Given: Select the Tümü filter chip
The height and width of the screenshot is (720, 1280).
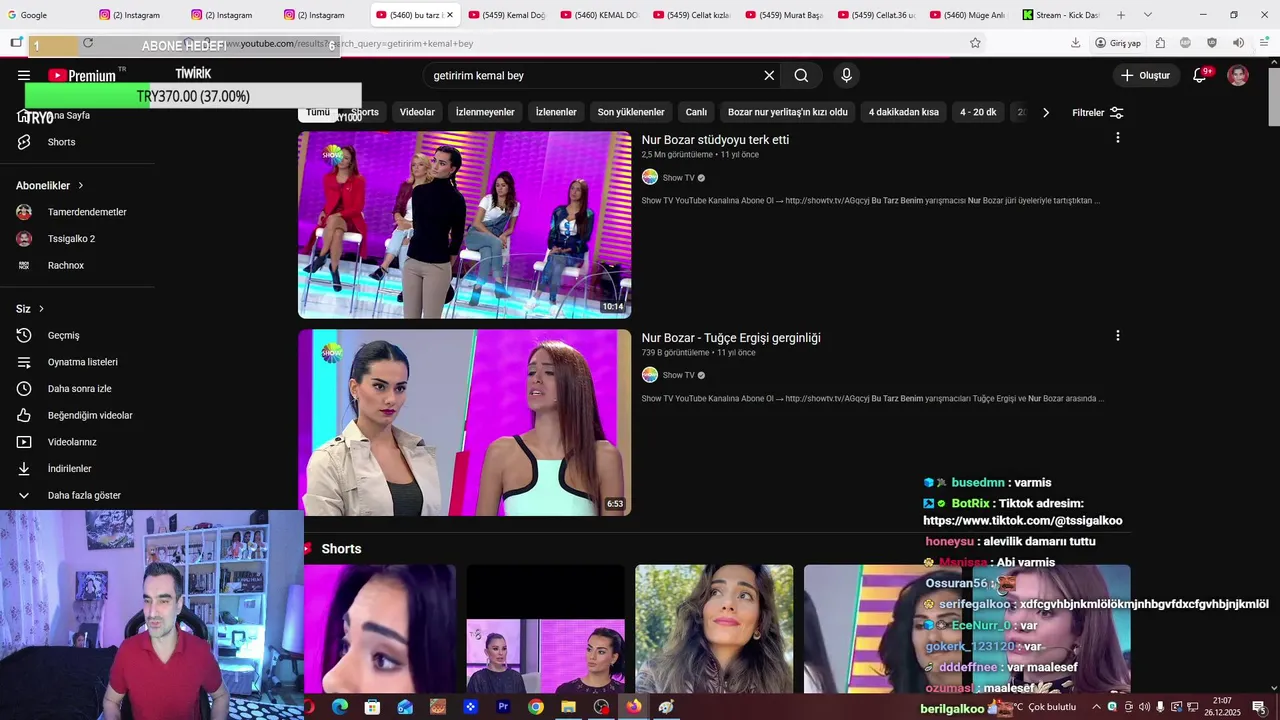Looking at the screenshot, I should tap(317, 112).
